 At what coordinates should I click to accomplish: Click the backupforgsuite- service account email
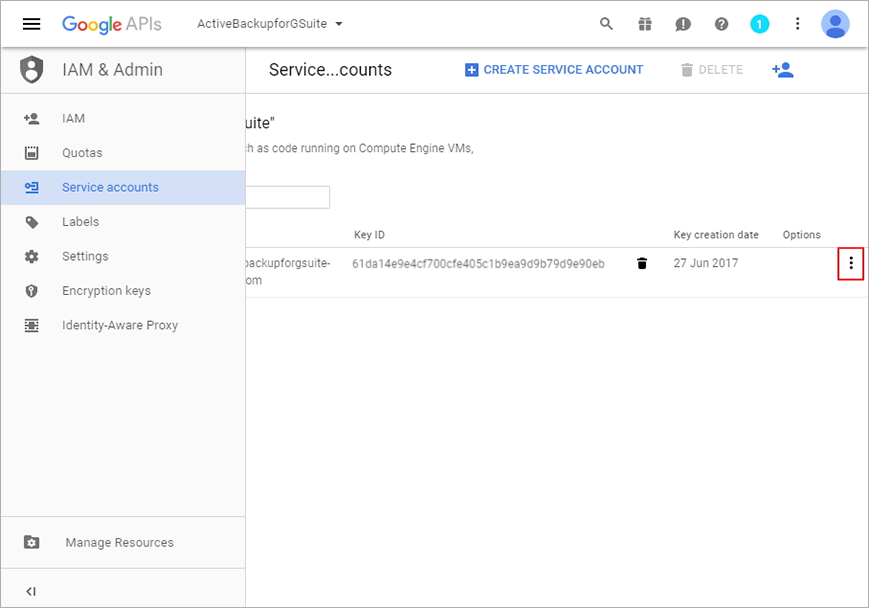(x=288, y=272)
